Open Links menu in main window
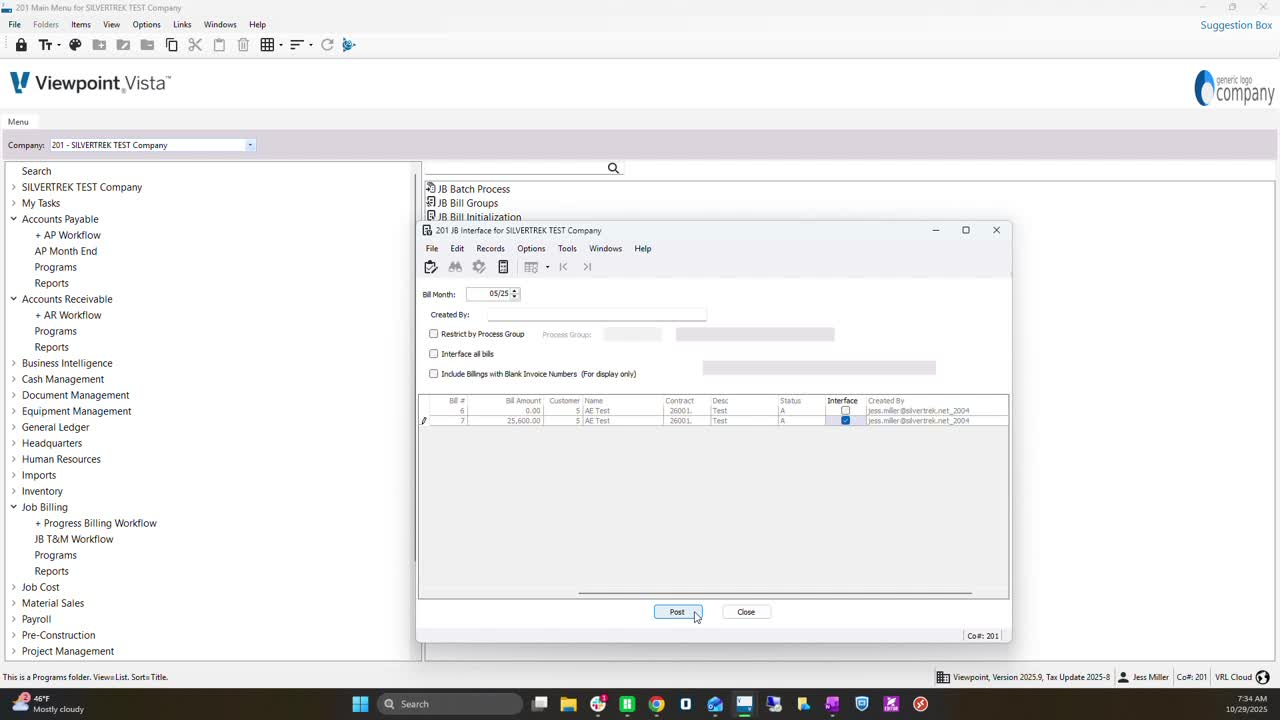The width and height of the screenshot is (1280, 720). point(182,24)
